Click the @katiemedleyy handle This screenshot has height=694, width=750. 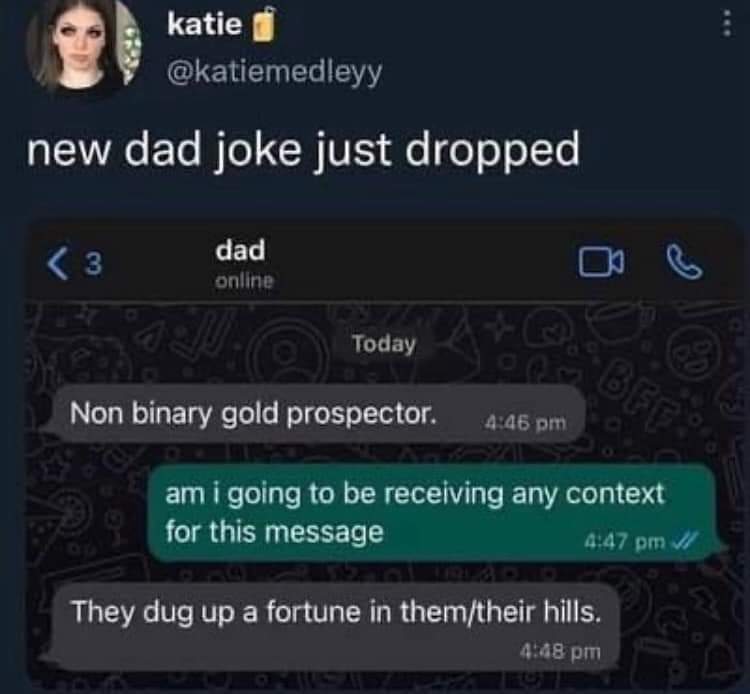[x=274, y=72]
